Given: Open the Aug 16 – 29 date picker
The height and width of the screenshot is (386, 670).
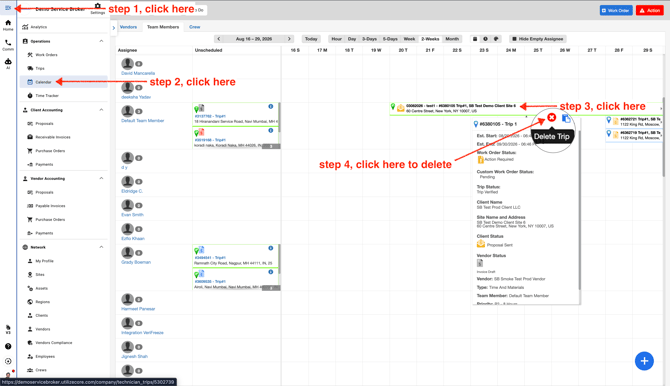Looking at the screenshot, I should pyautogui.click(x=254, y=39).
